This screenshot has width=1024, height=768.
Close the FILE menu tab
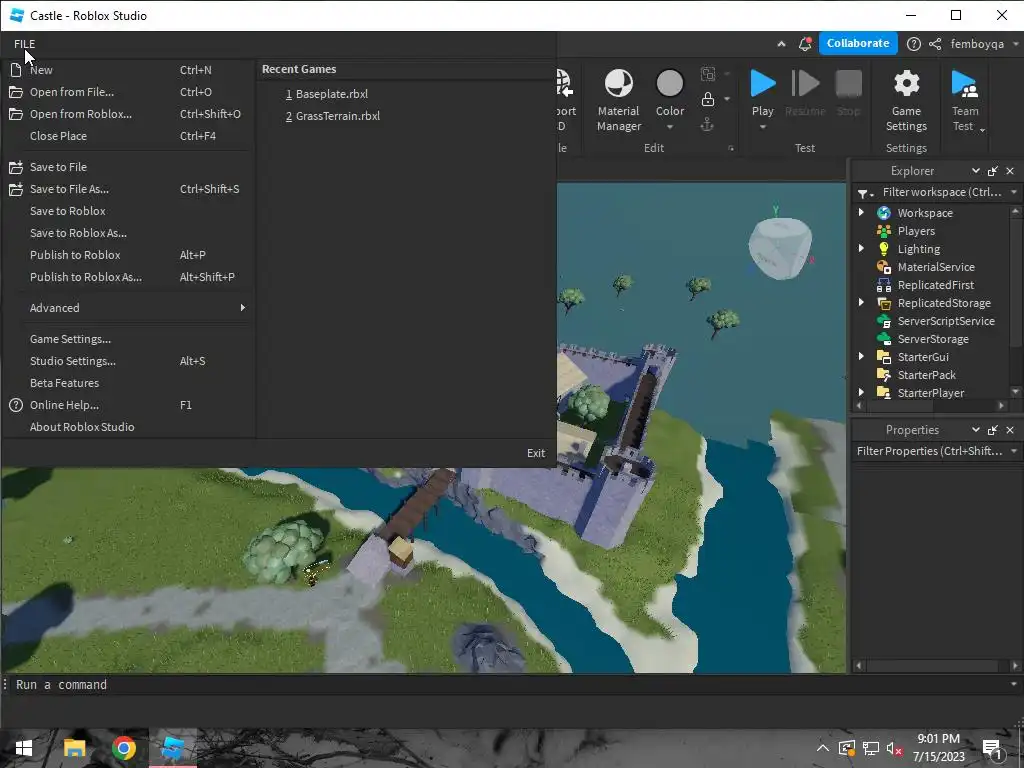point(25,44)
